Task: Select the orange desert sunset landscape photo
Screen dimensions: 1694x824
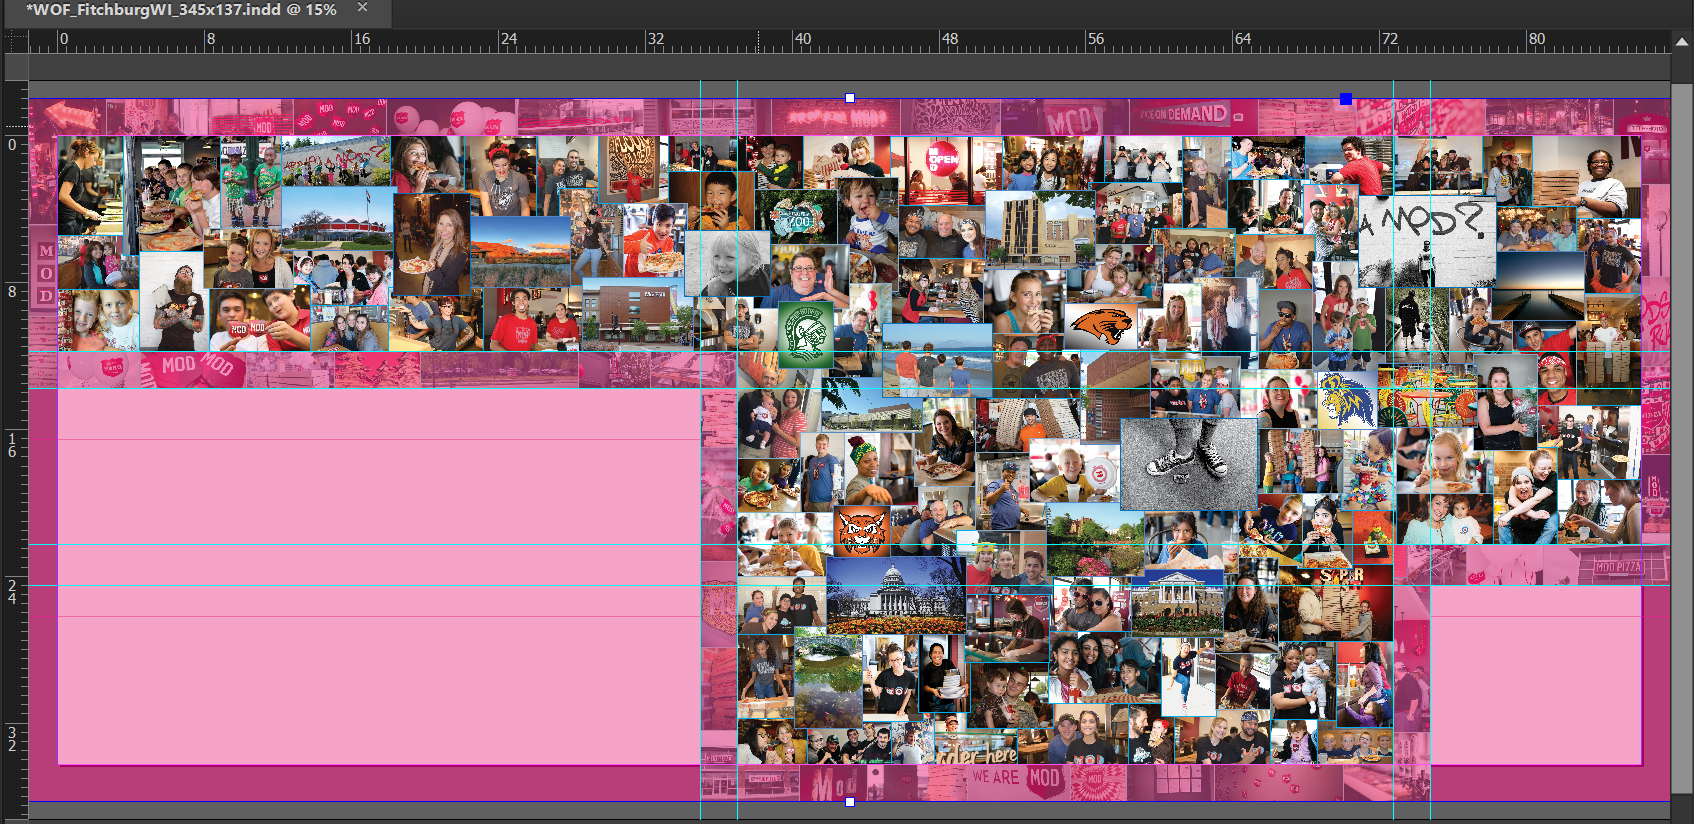Action: (x=520, y=250)
